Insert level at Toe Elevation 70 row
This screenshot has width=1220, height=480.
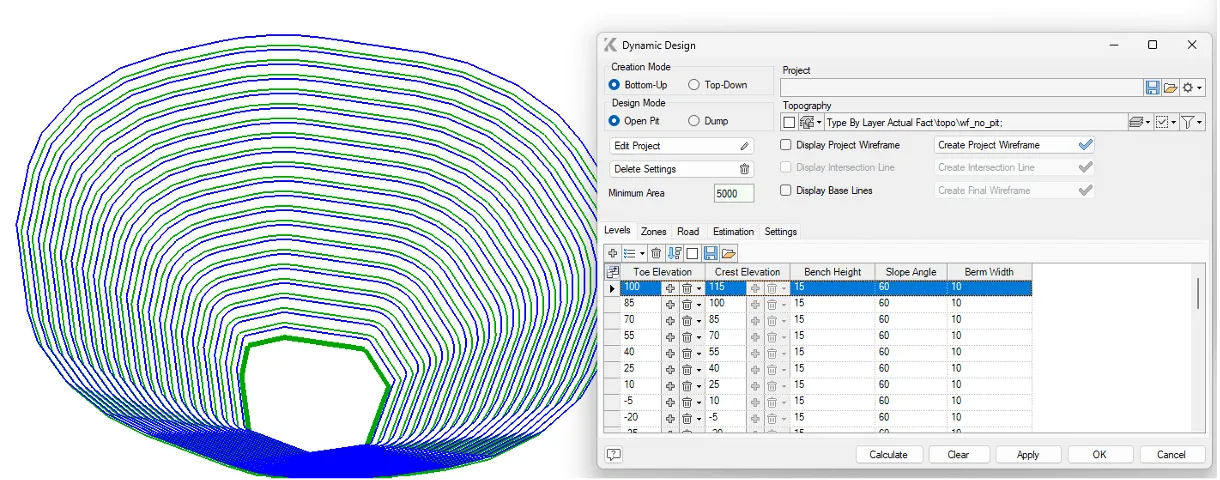671,320
